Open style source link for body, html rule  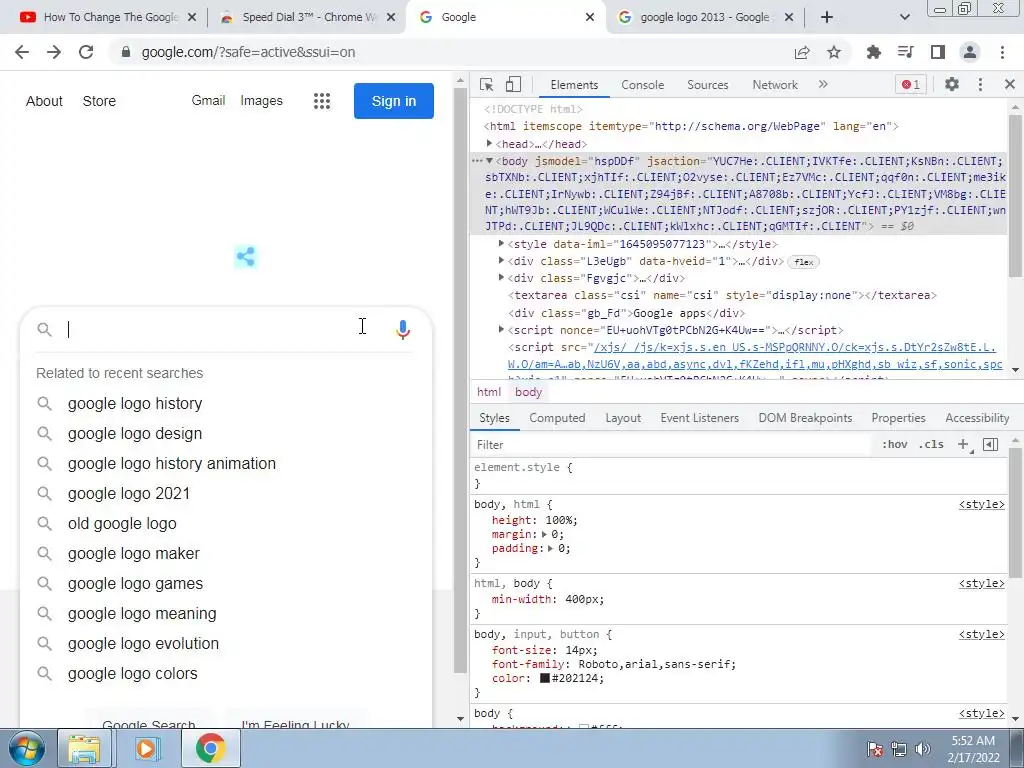click(x=982, y=504)
